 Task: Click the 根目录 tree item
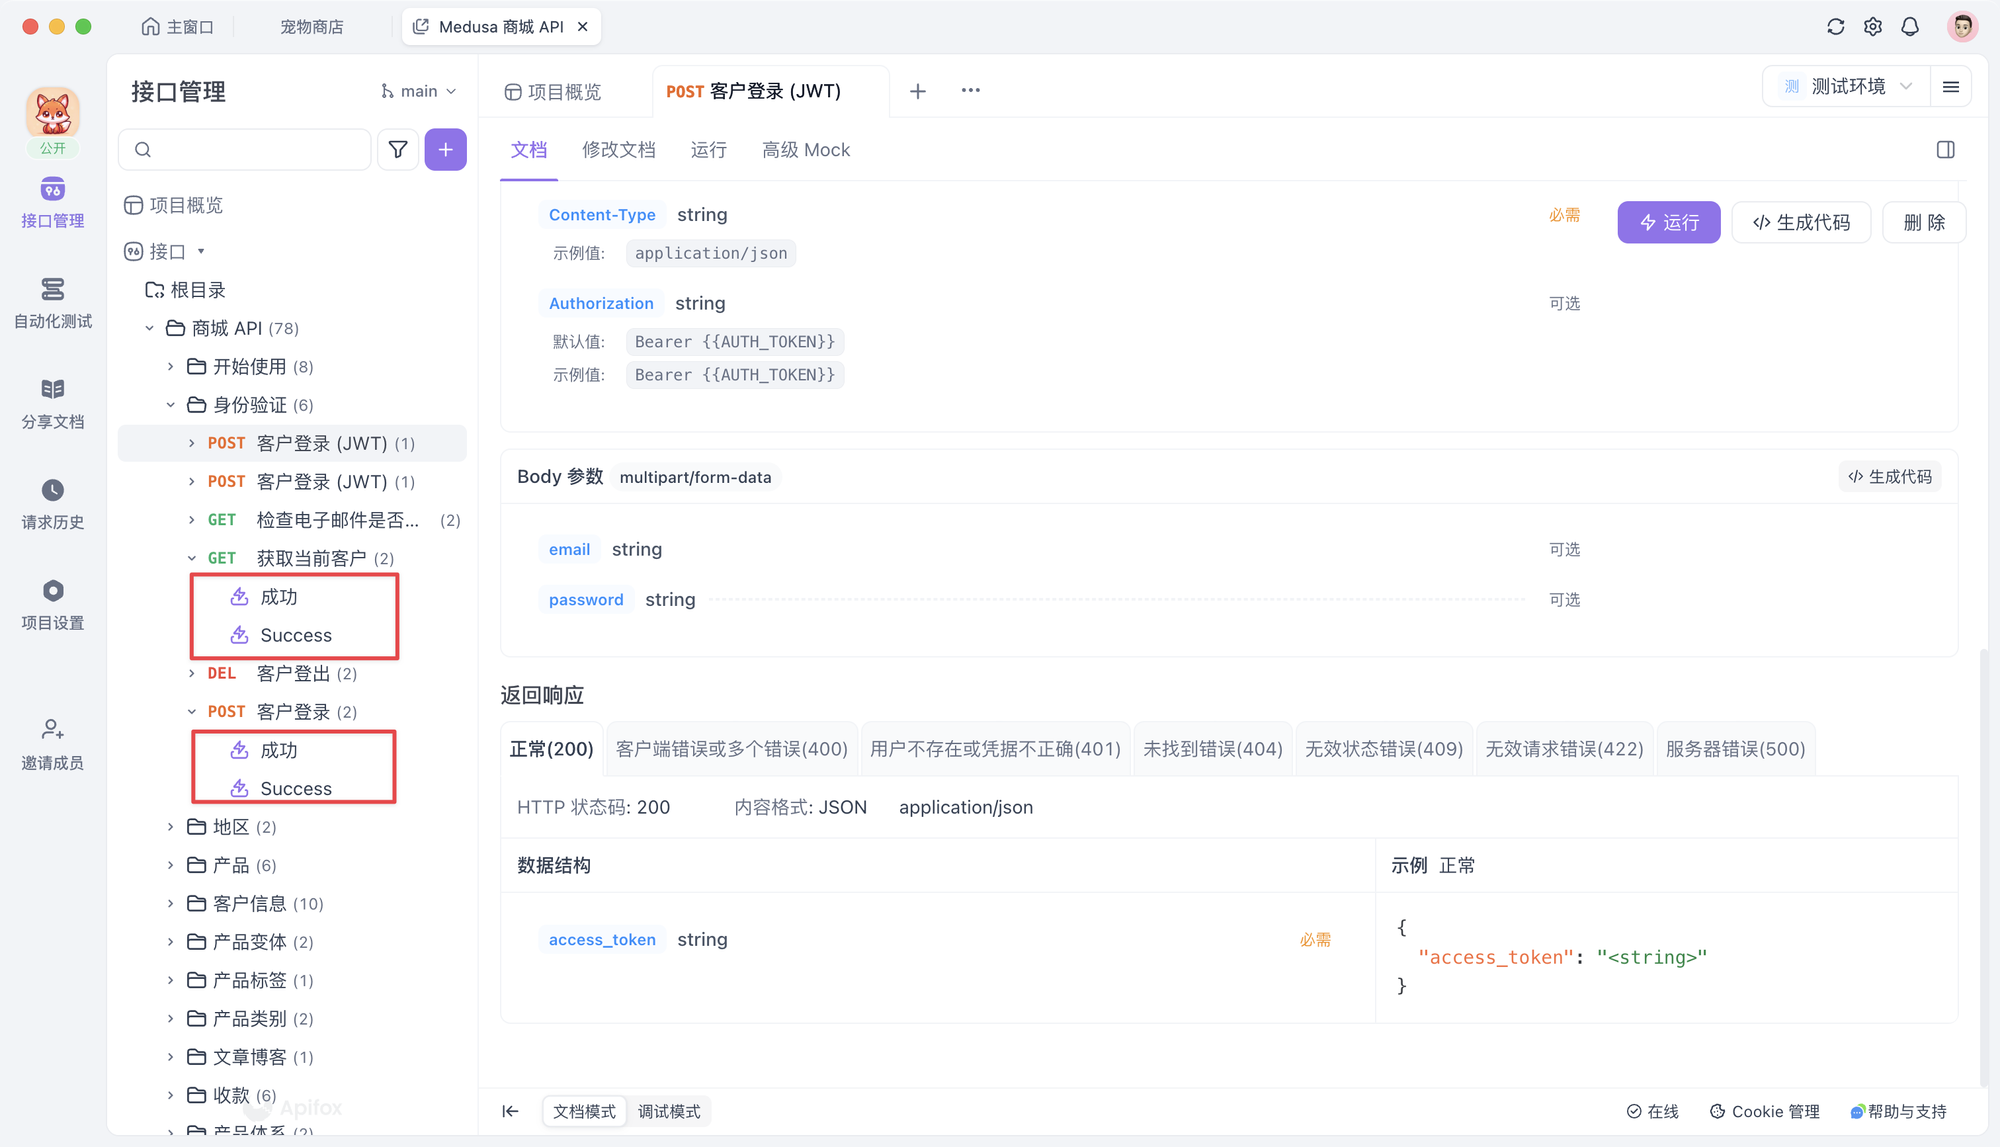pos(186,290)
